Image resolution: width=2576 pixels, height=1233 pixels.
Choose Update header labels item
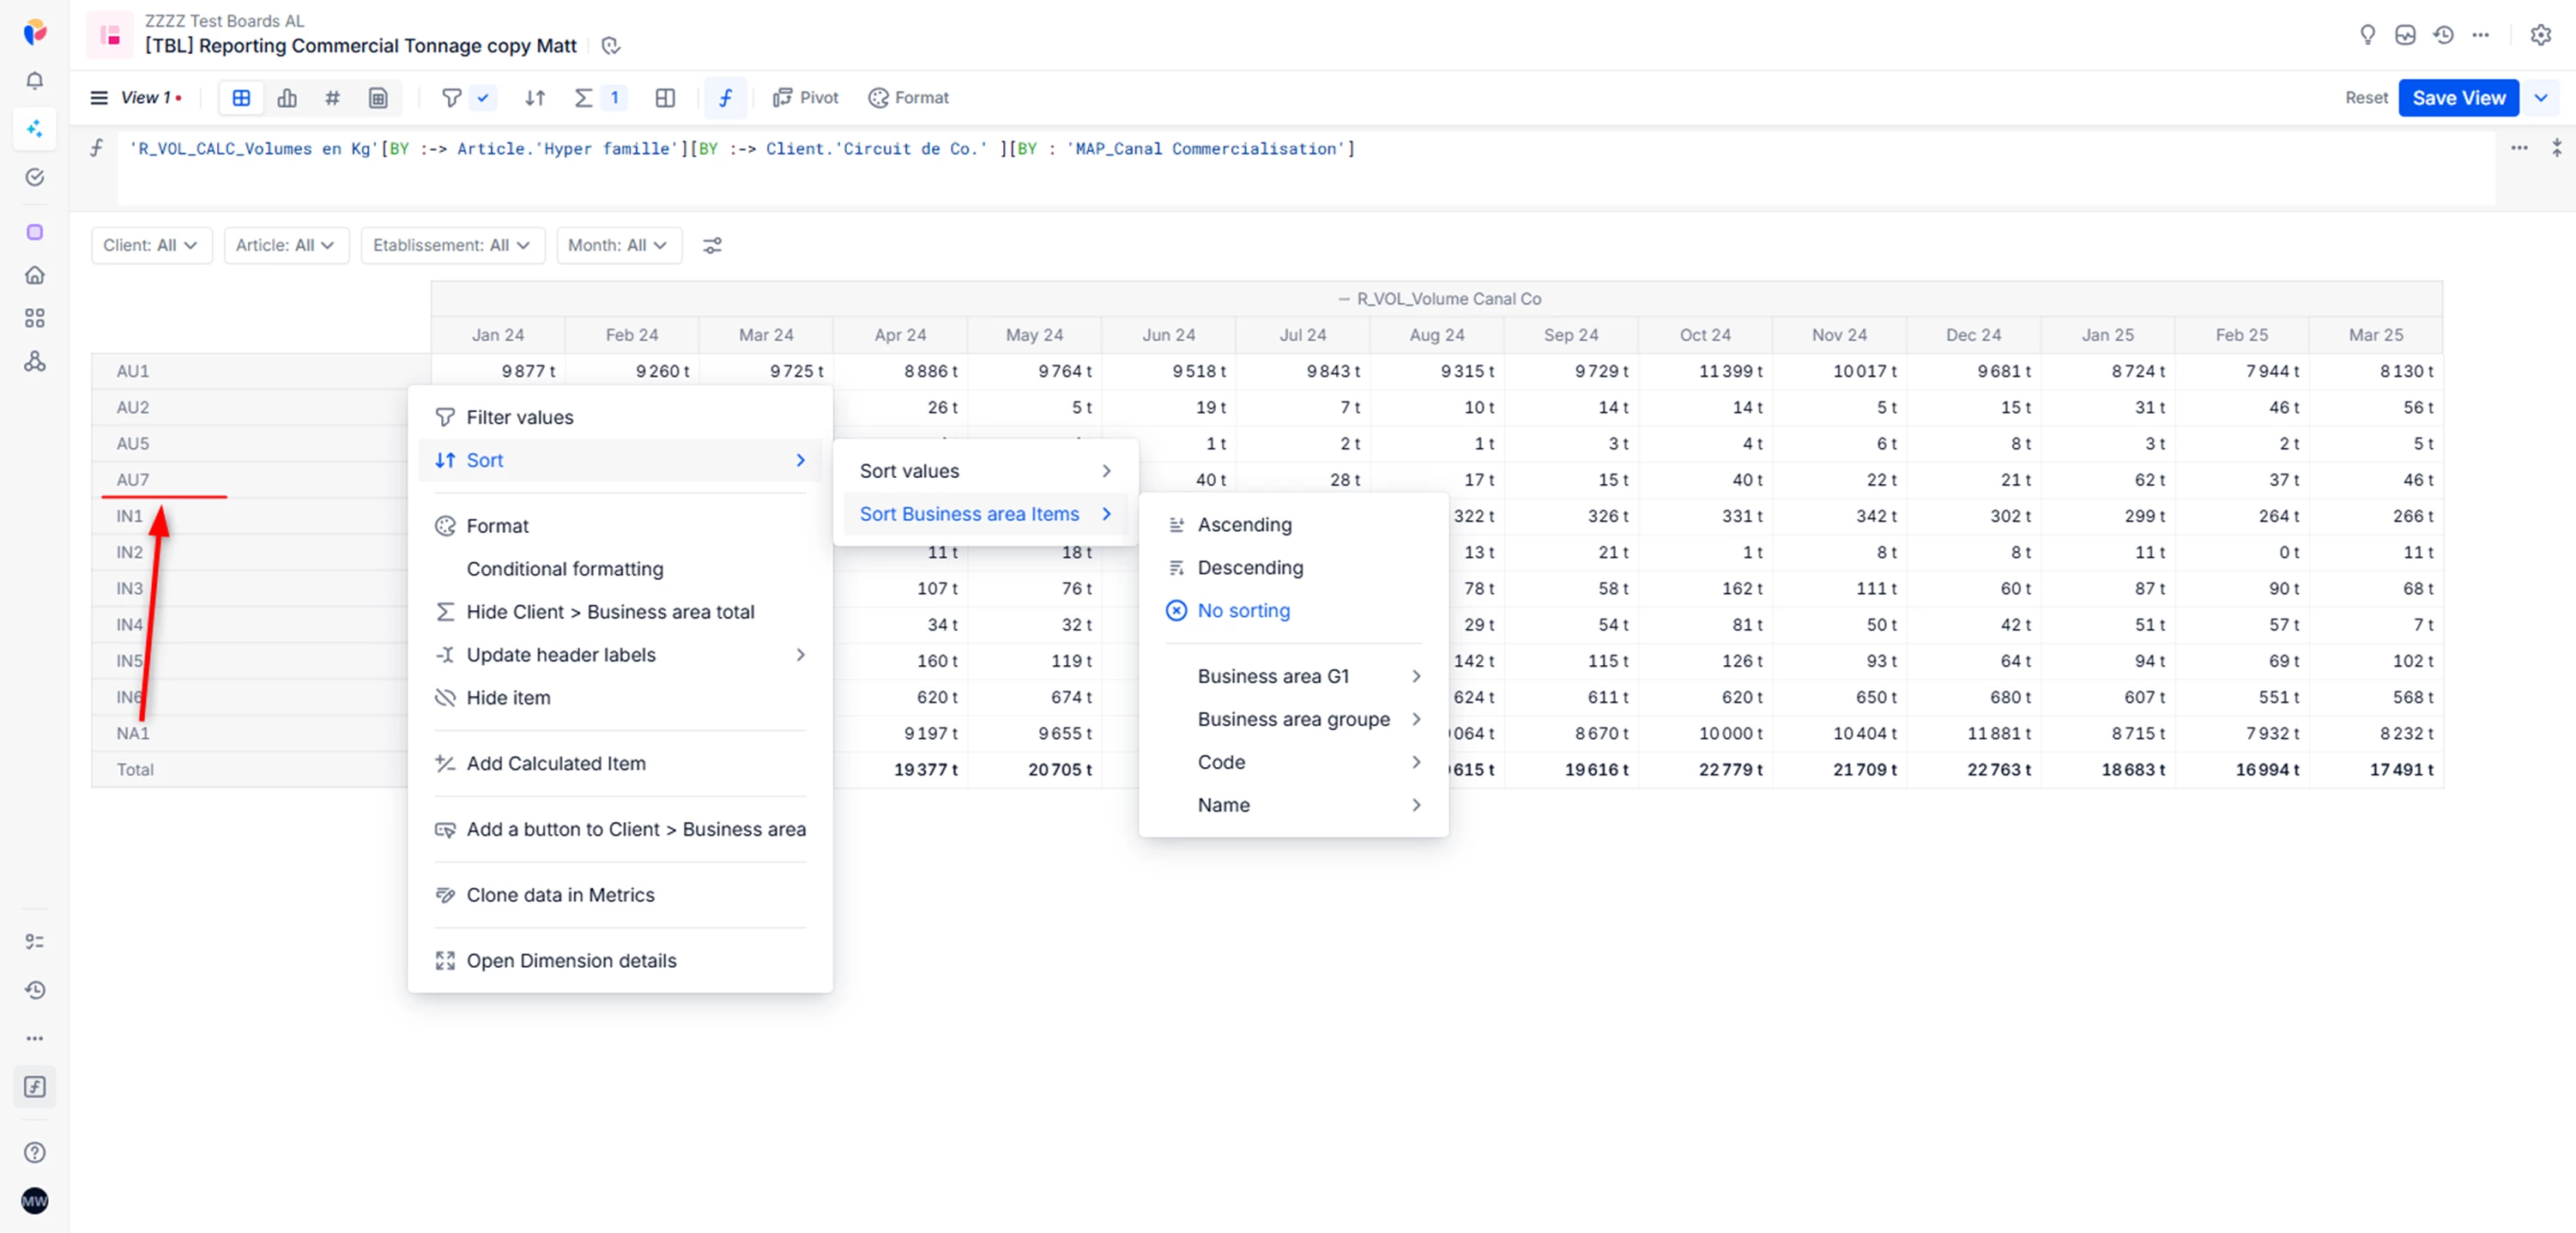pos(619,655)
